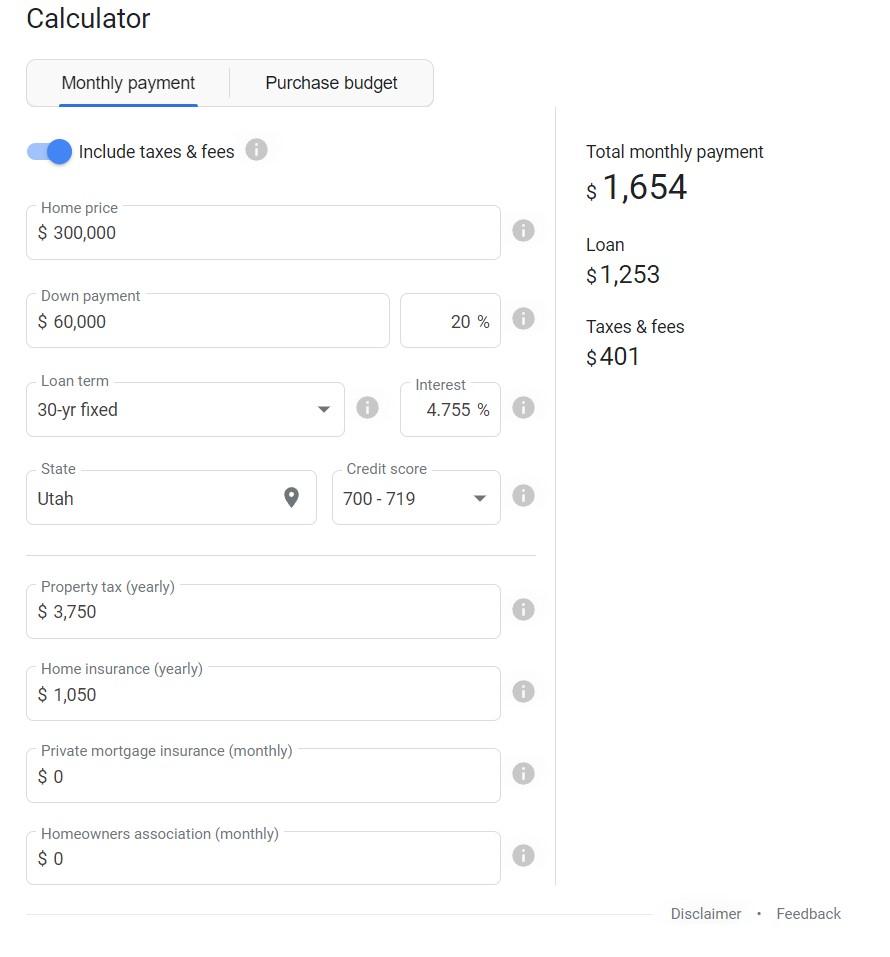Click the Down payment percentage info icon
Image resolution: width=890 pixels, height=957 pixels.
pyautogui.click(x=523, y=318)
